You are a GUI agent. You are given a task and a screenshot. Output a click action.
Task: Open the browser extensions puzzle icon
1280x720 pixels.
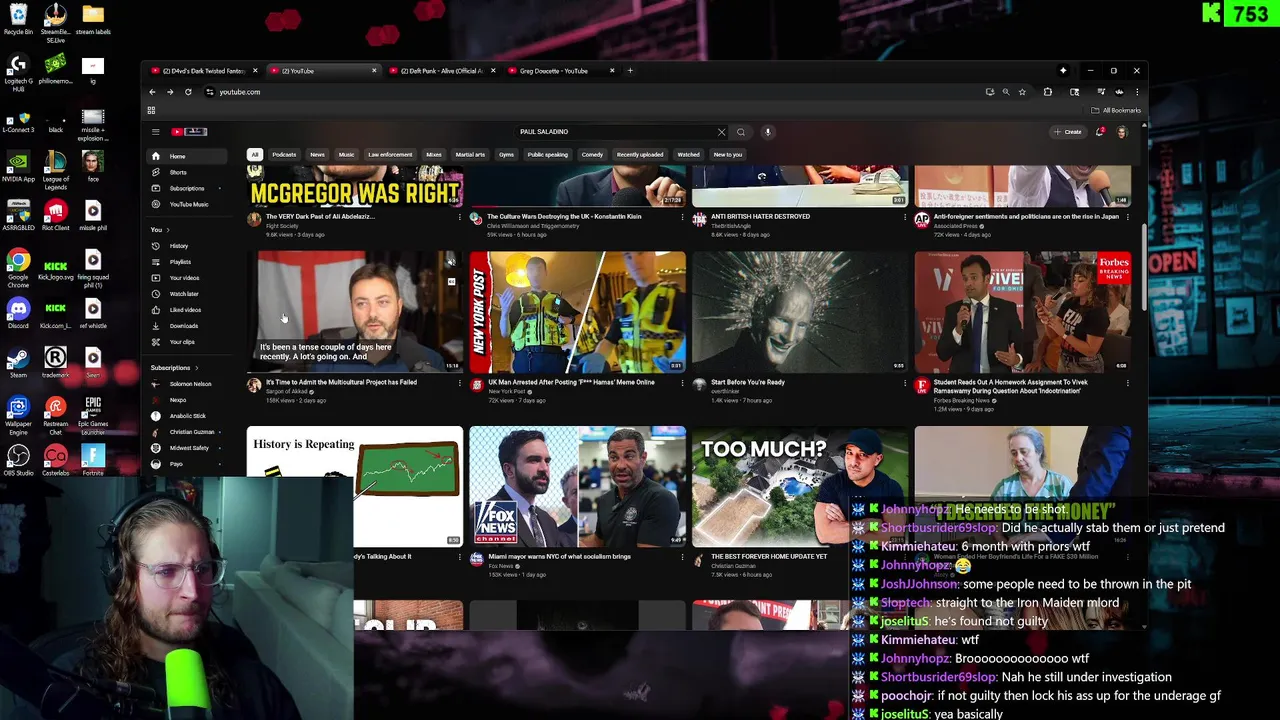click(x=1047, y=92)
